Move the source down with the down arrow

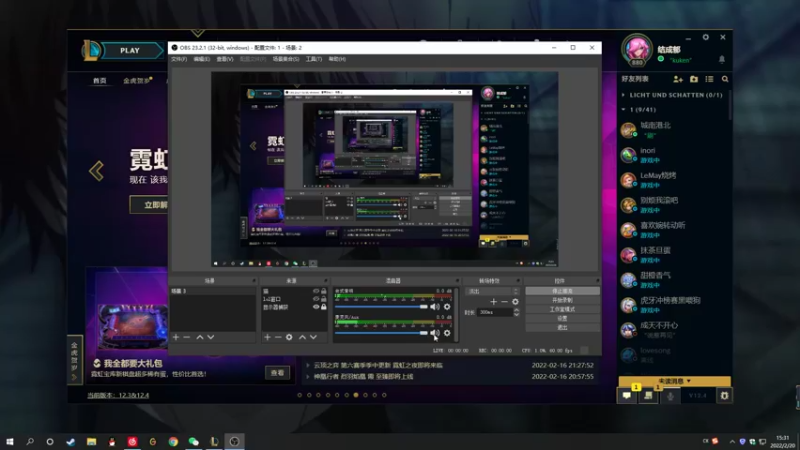click(313, 337)
